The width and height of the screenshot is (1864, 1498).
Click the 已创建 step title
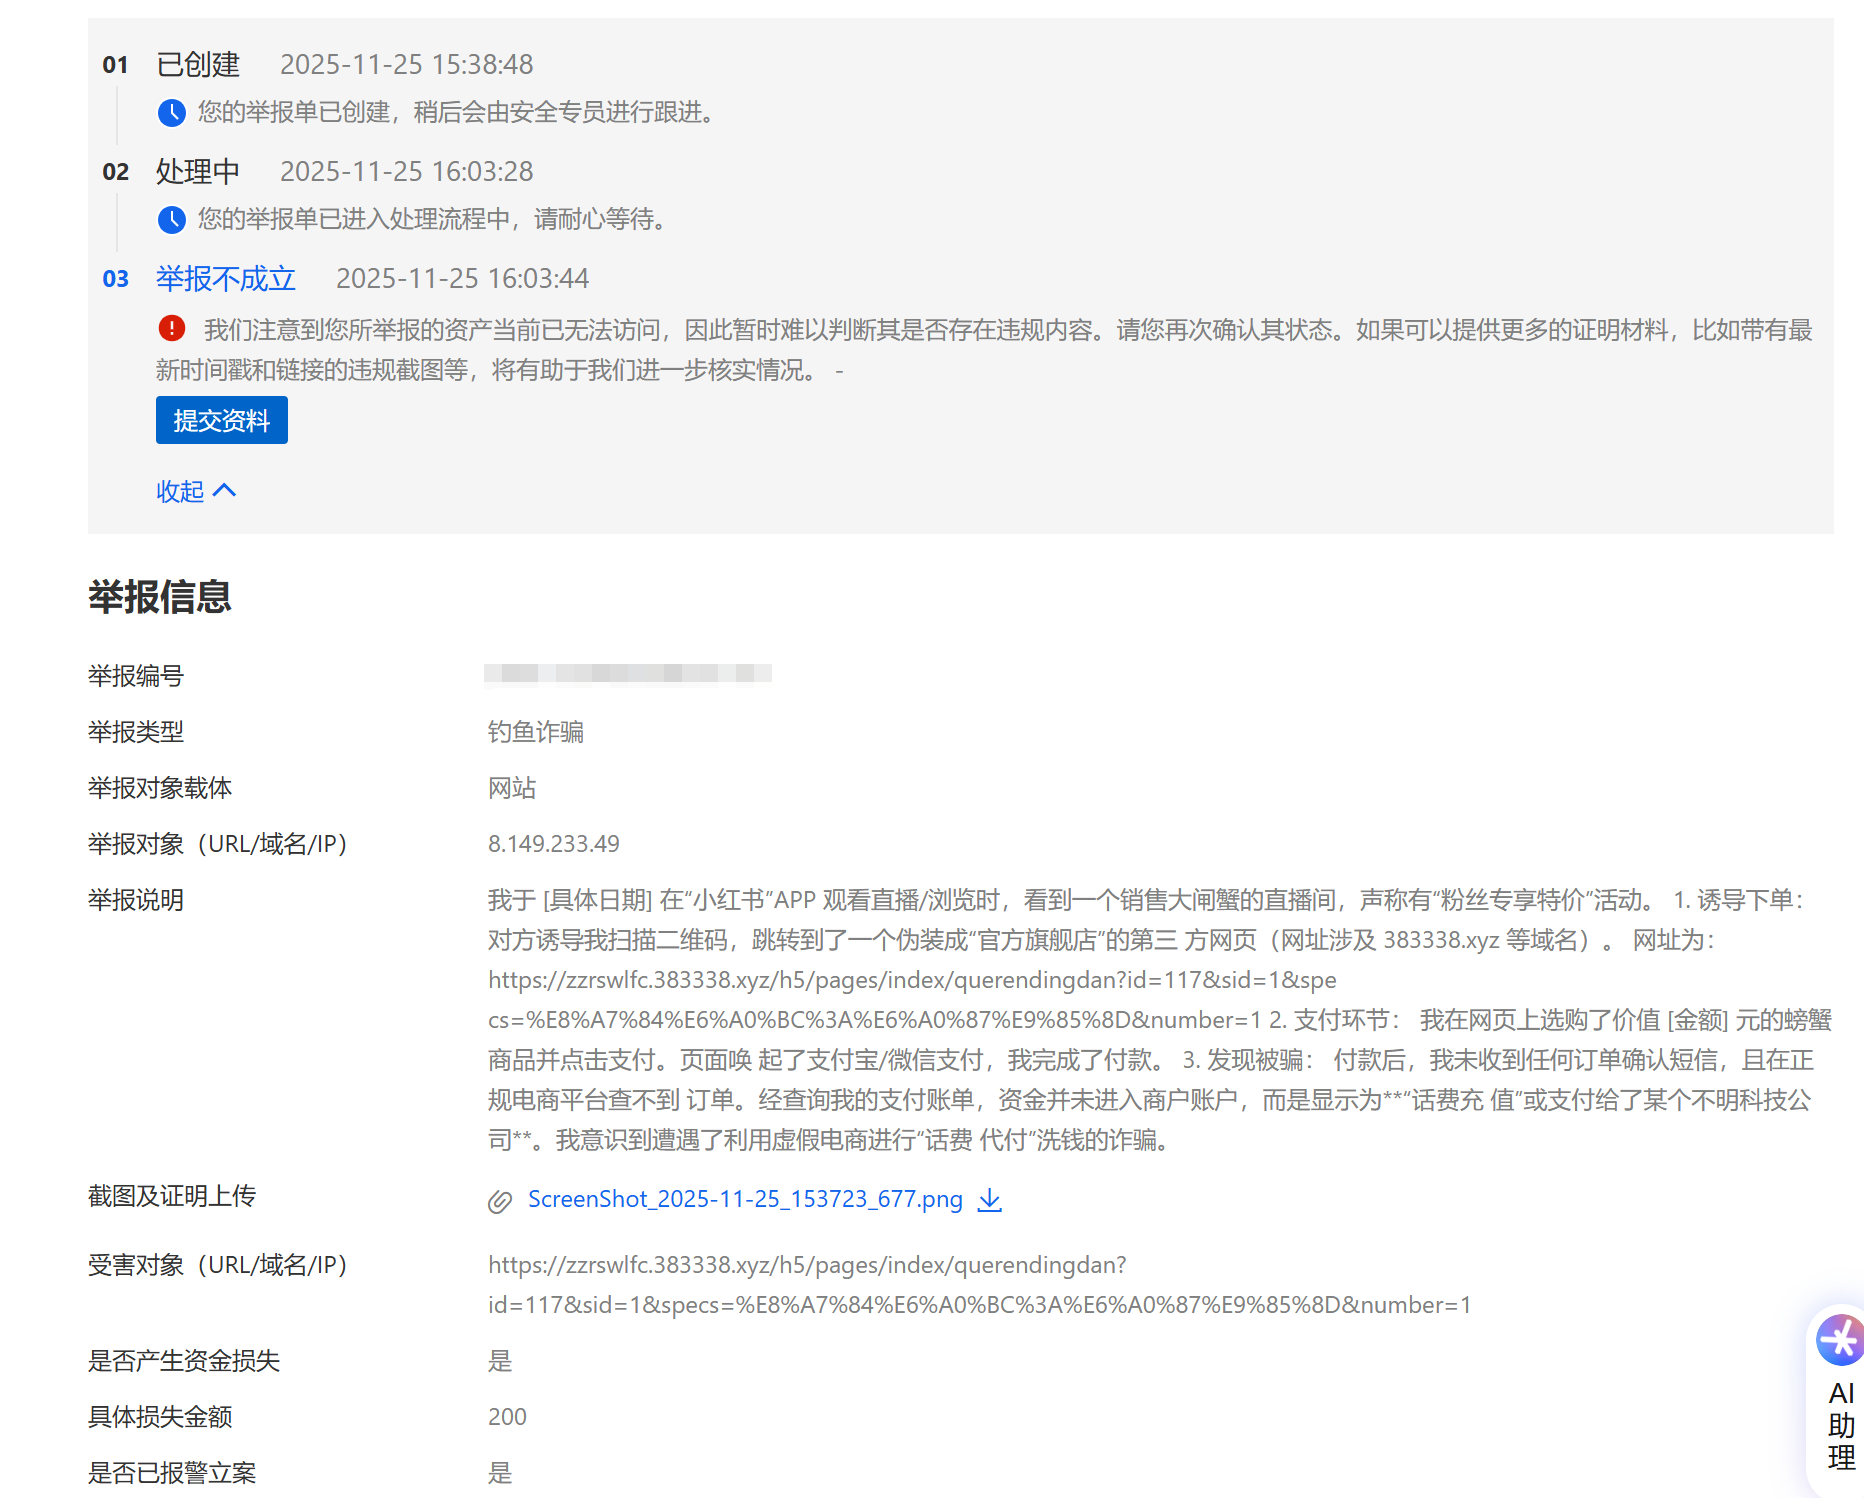[x=198, y=65]
